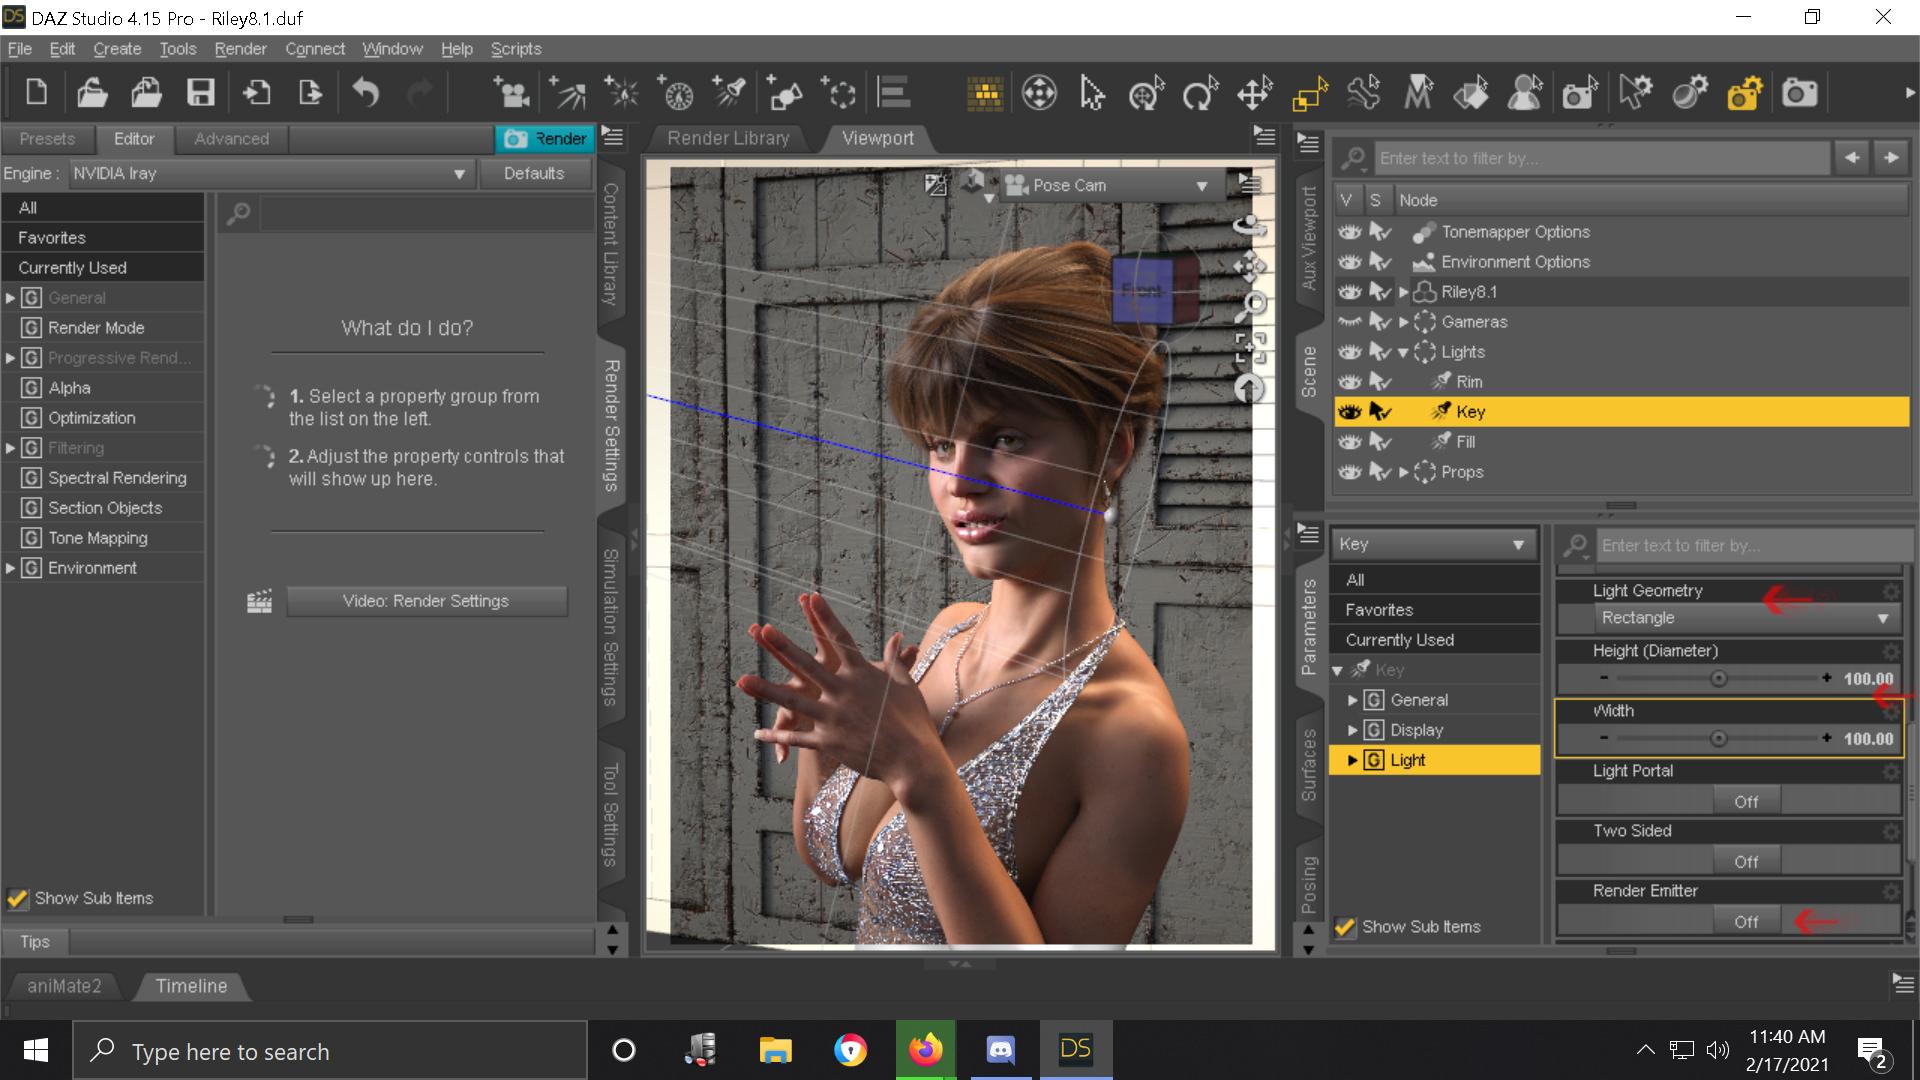Toggle Render Emitter Off switch
Image resolution: width=1920 pixels, height=1080 pixels.
coord(1745,921)
